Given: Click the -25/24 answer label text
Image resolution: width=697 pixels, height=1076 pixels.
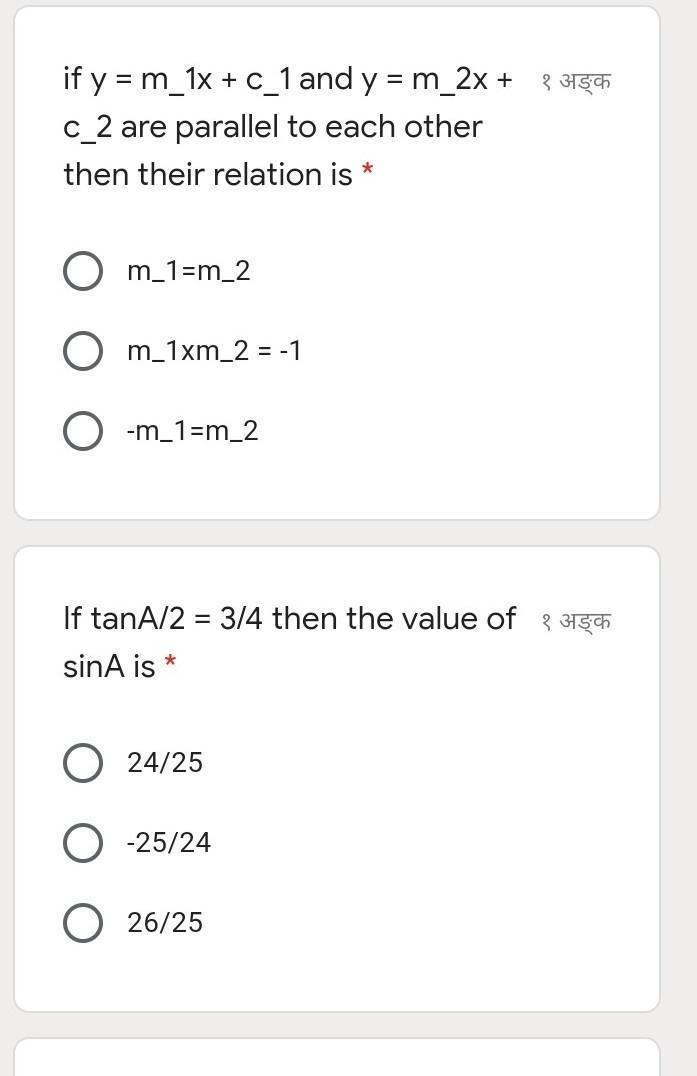Looking at the screenshot, I should coord(169,843).
